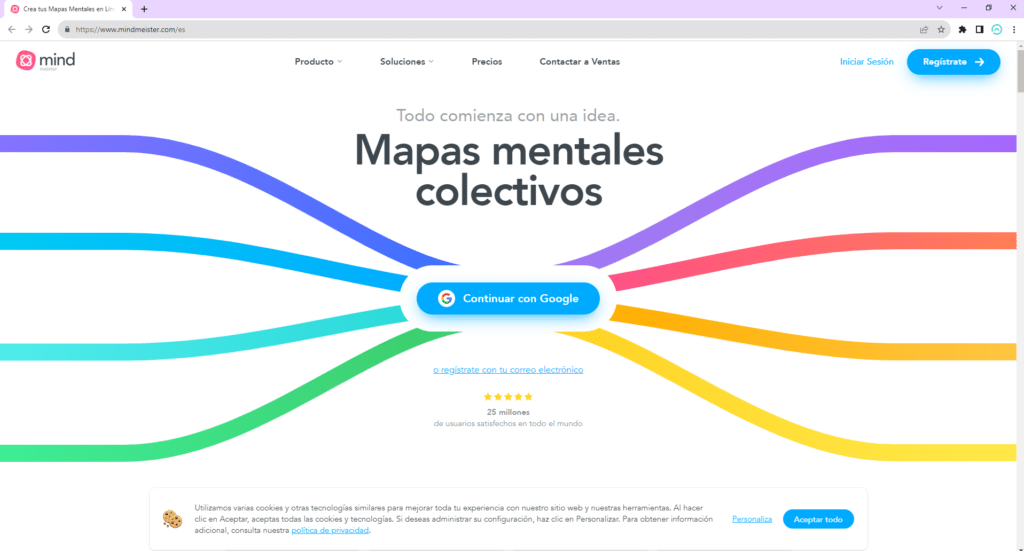Viewport: 1024px width, 551px height.
Task: Toggle the browser side panel icon
Action: 980,29
